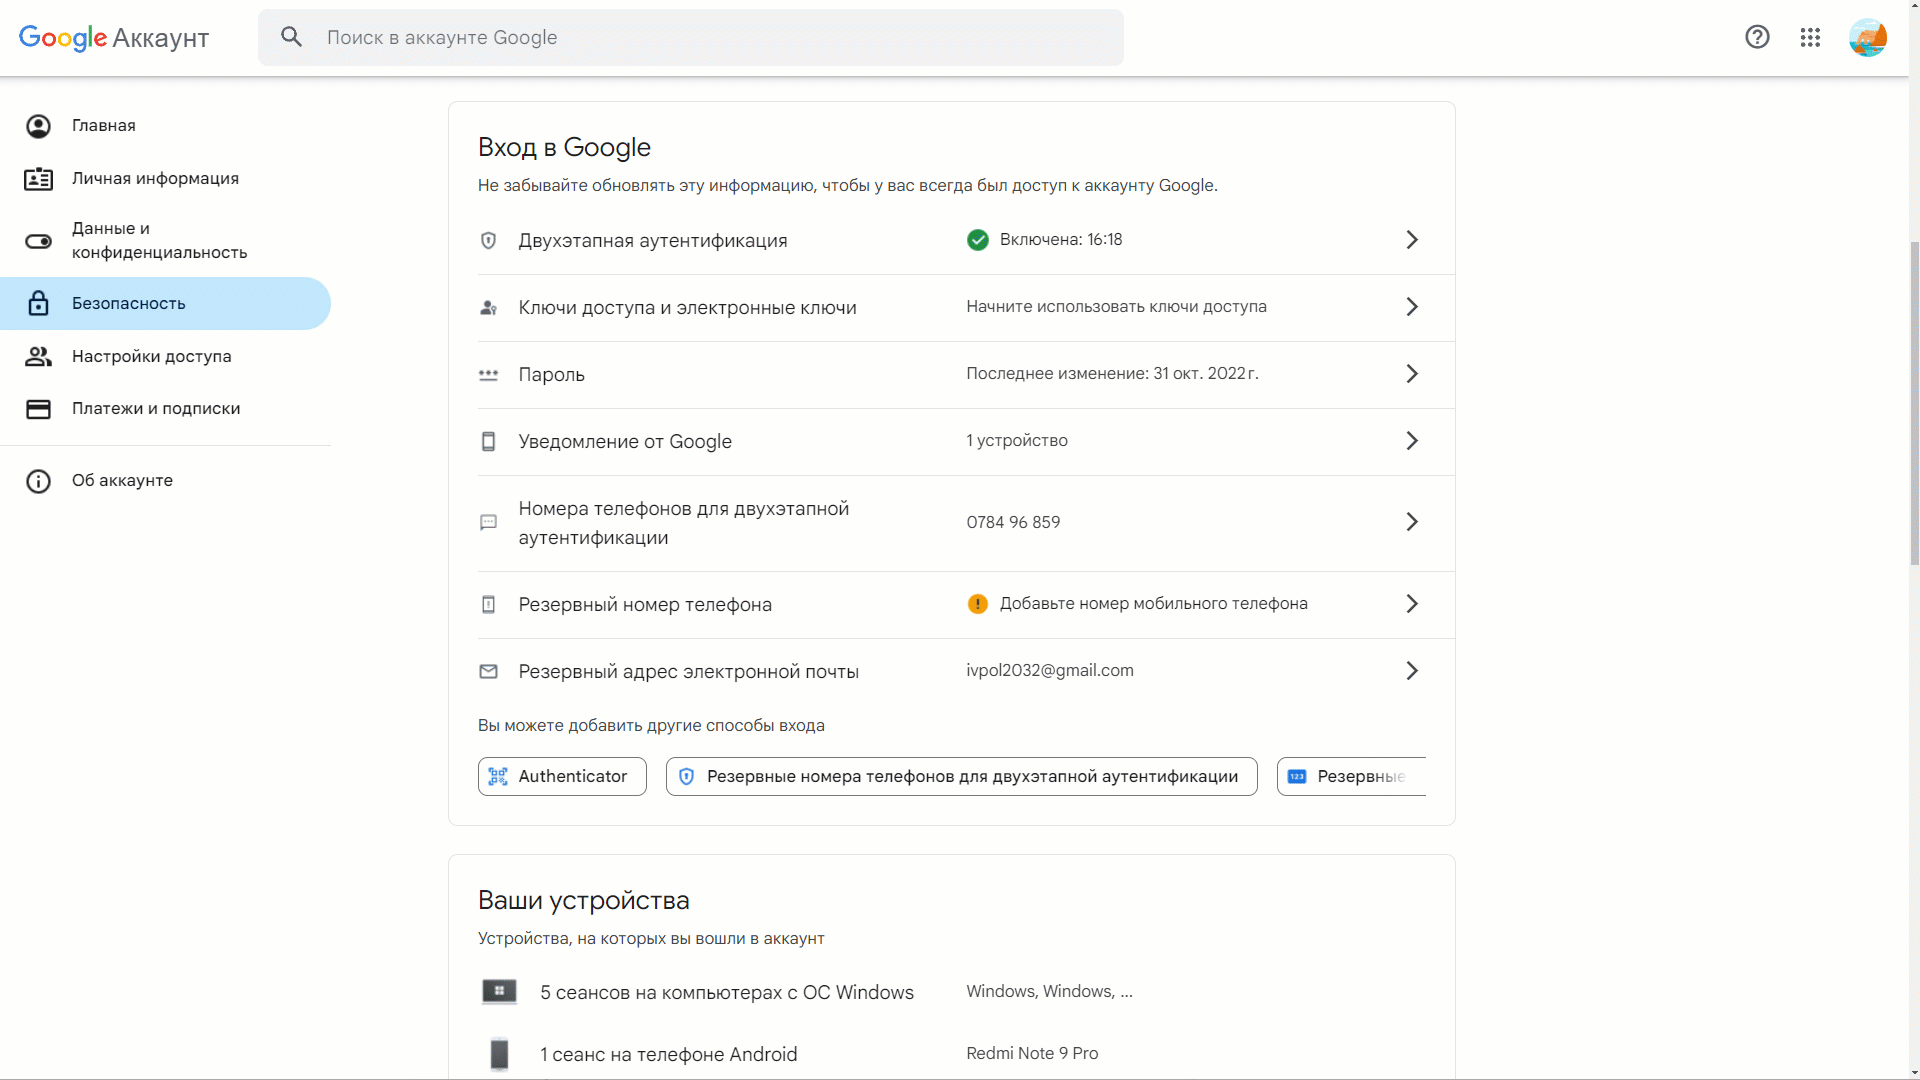Image resolution: width=1920 pixels, height=1080 pixels.
Task: Open the profile avatar picture
Action: coord(1867,38)
